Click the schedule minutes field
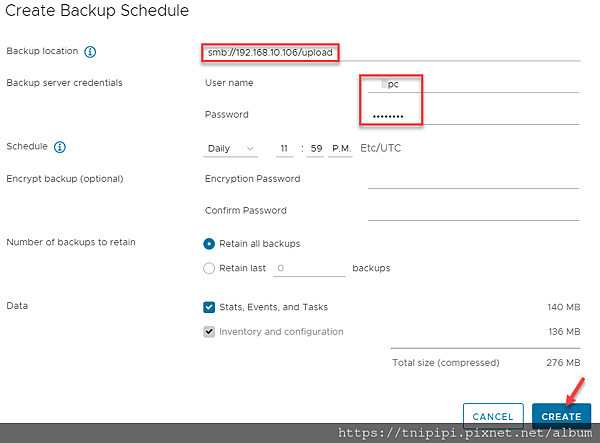The height and width of the screenshot is (443, 600). 315,149
